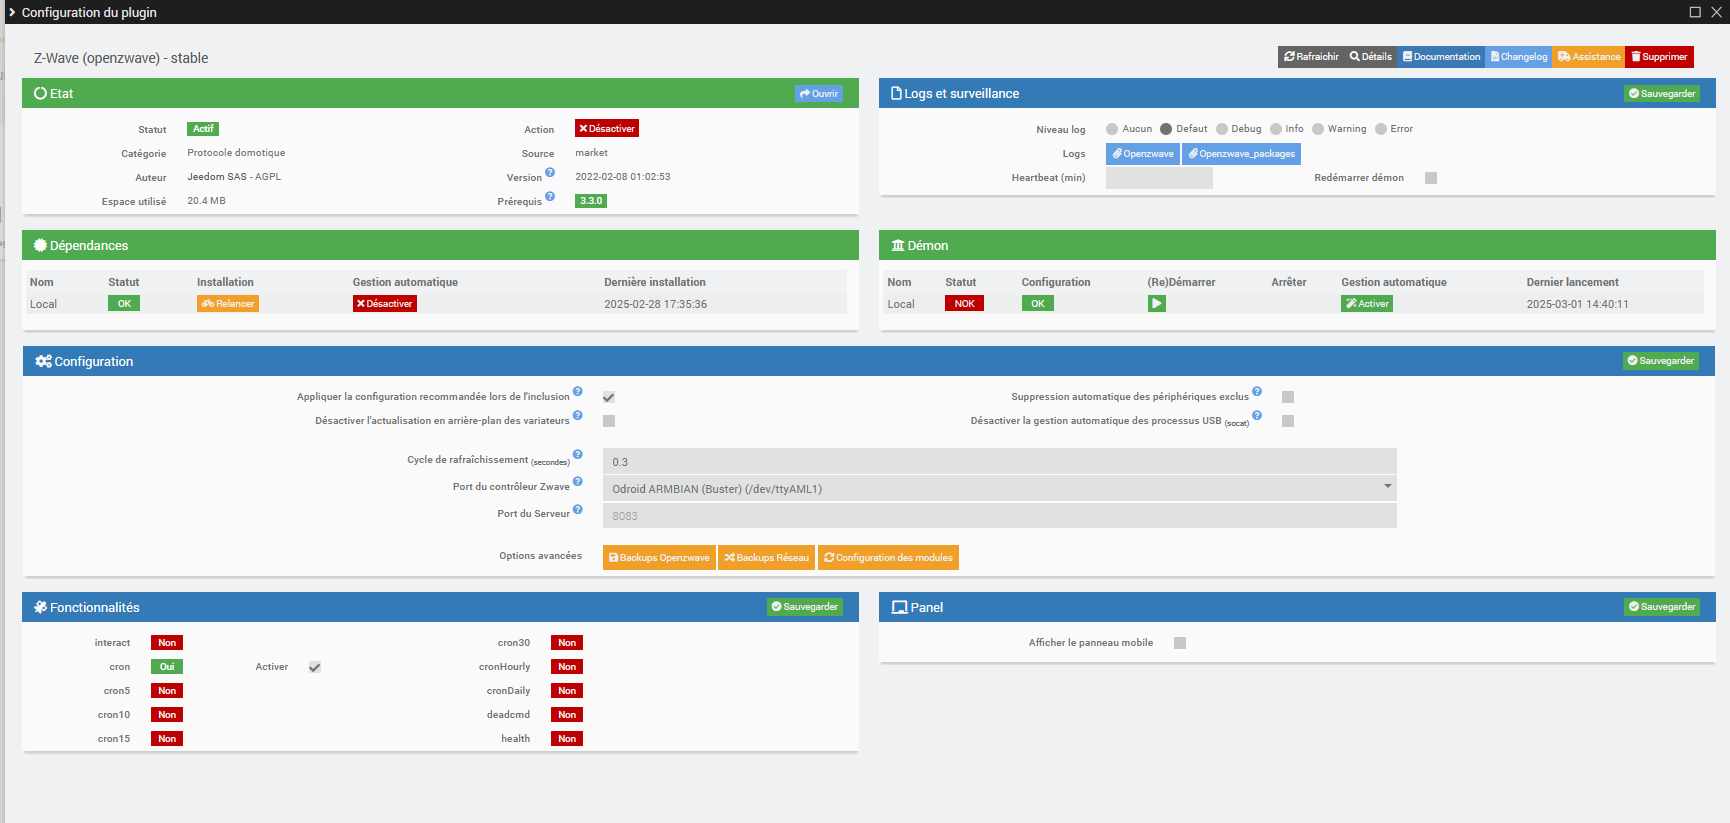Click the Non badge for cronDaily
The width and height of the screenshot is (1730, 823).
pos(567,691)
